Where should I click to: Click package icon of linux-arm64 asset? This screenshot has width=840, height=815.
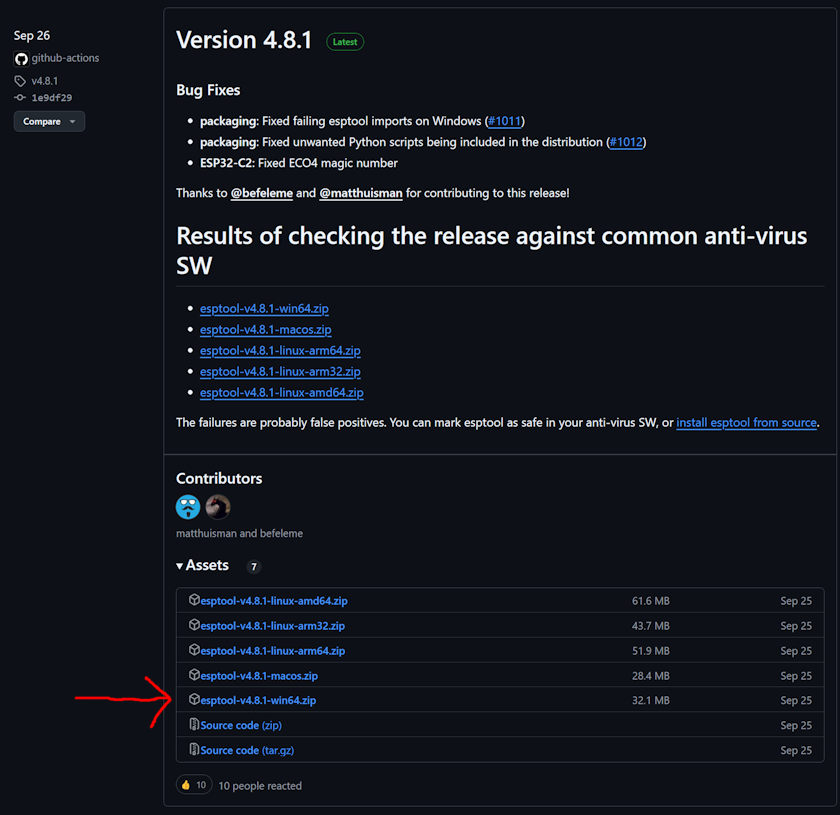coord(194,649)
